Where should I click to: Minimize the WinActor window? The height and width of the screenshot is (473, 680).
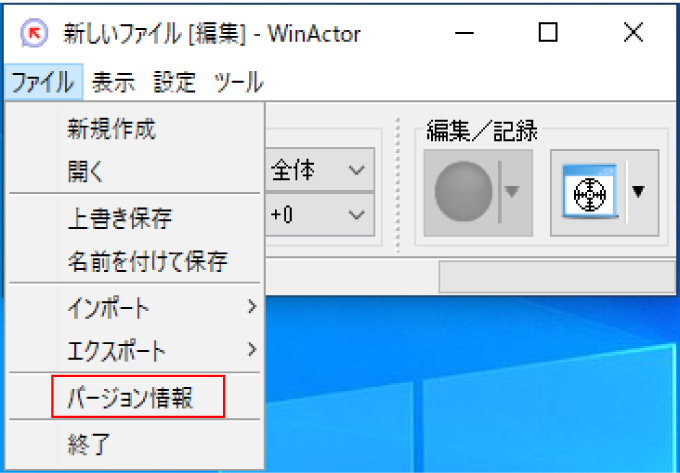(x=464, y=33)
